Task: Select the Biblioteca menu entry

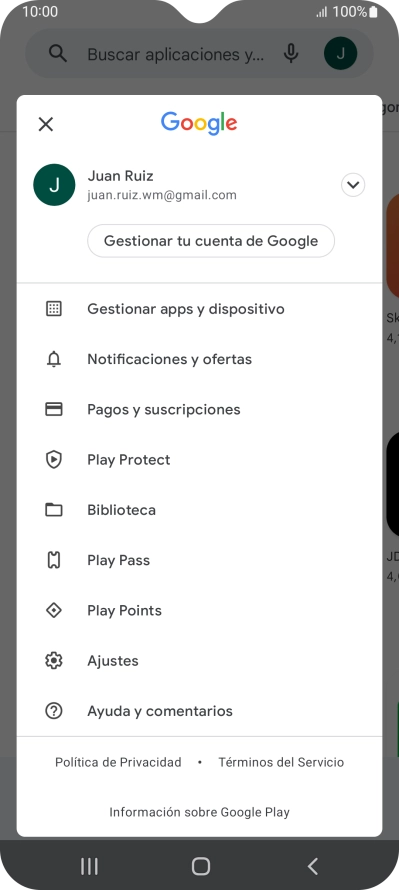Action: pos(199,510)
